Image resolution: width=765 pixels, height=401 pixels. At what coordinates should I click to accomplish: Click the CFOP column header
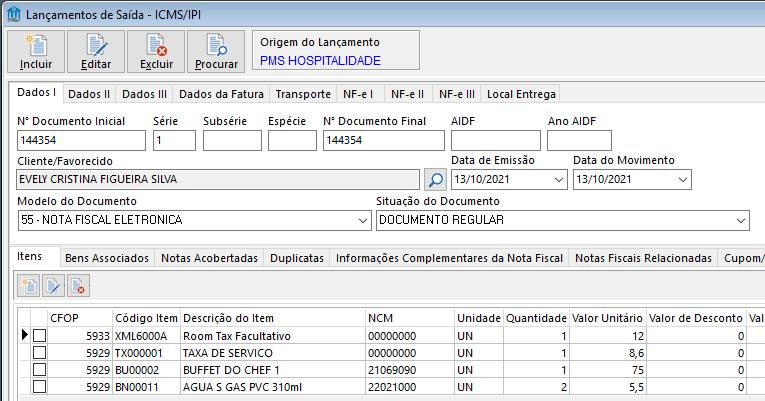pos(80,318)
